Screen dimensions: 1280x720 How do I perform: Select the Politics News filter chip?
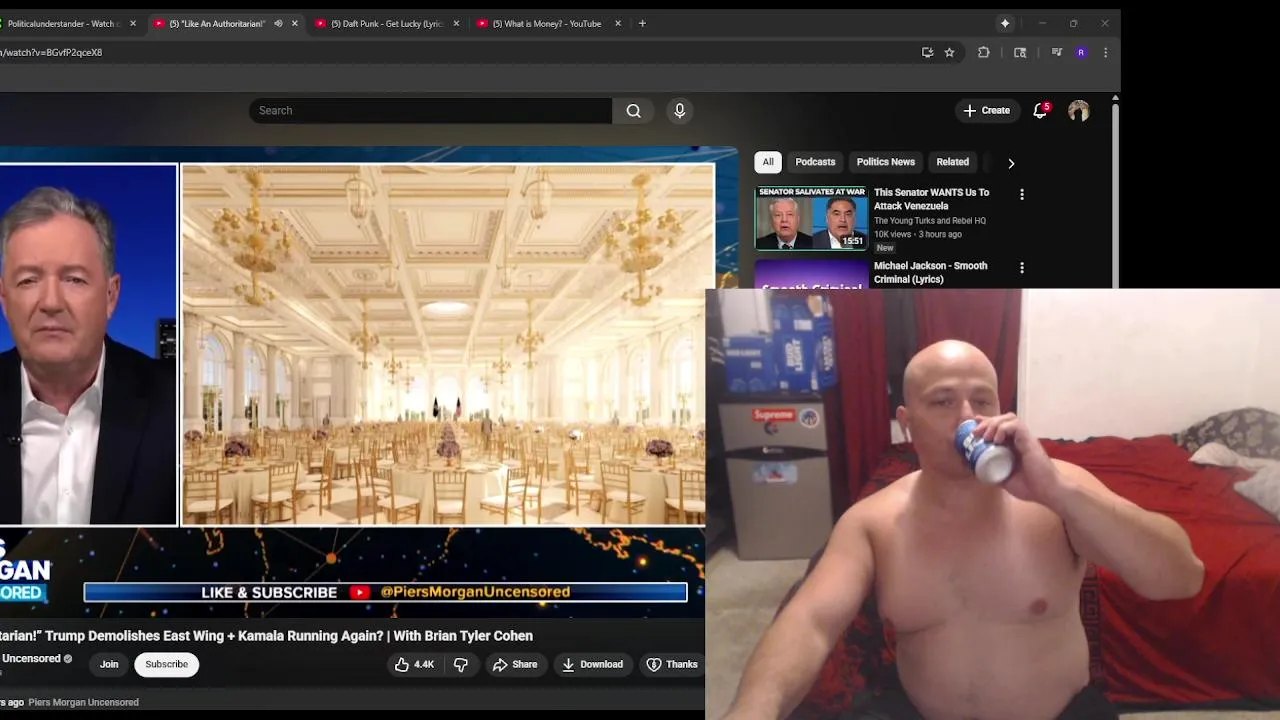[885, 162]
